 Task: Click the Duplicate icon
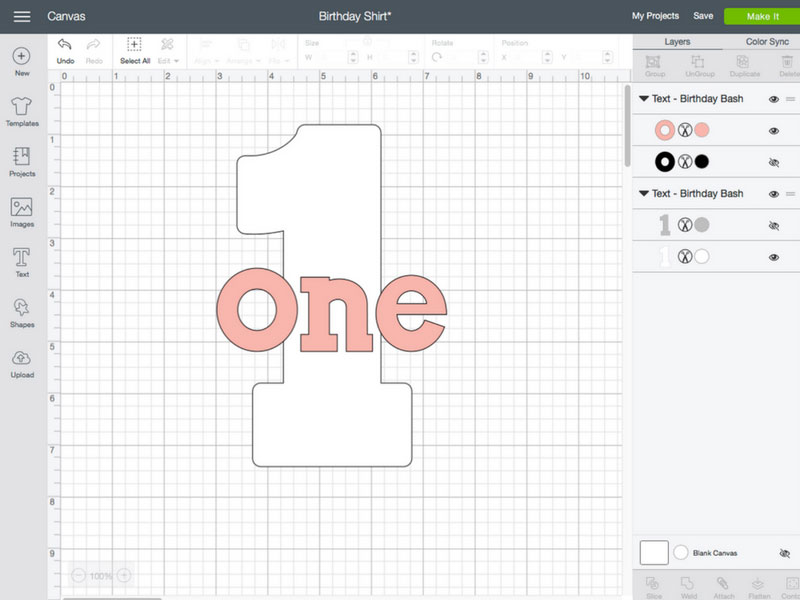pos(743,62)
